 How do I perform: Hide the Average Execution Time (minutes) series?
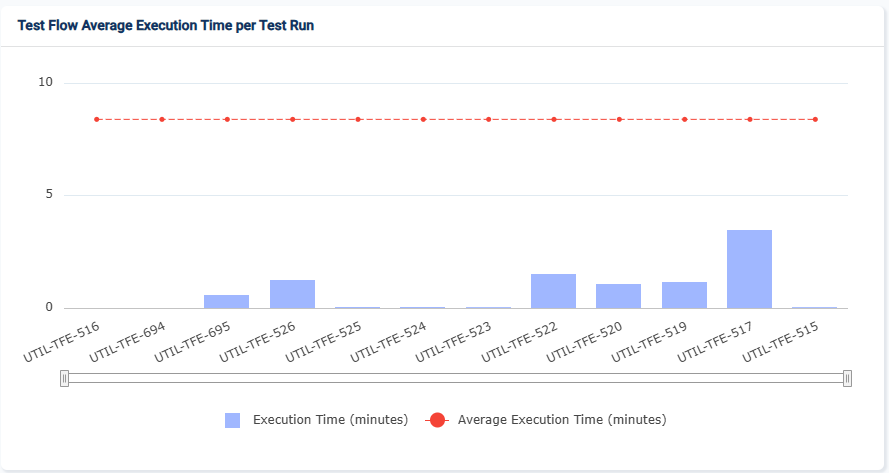click(561, 420)
